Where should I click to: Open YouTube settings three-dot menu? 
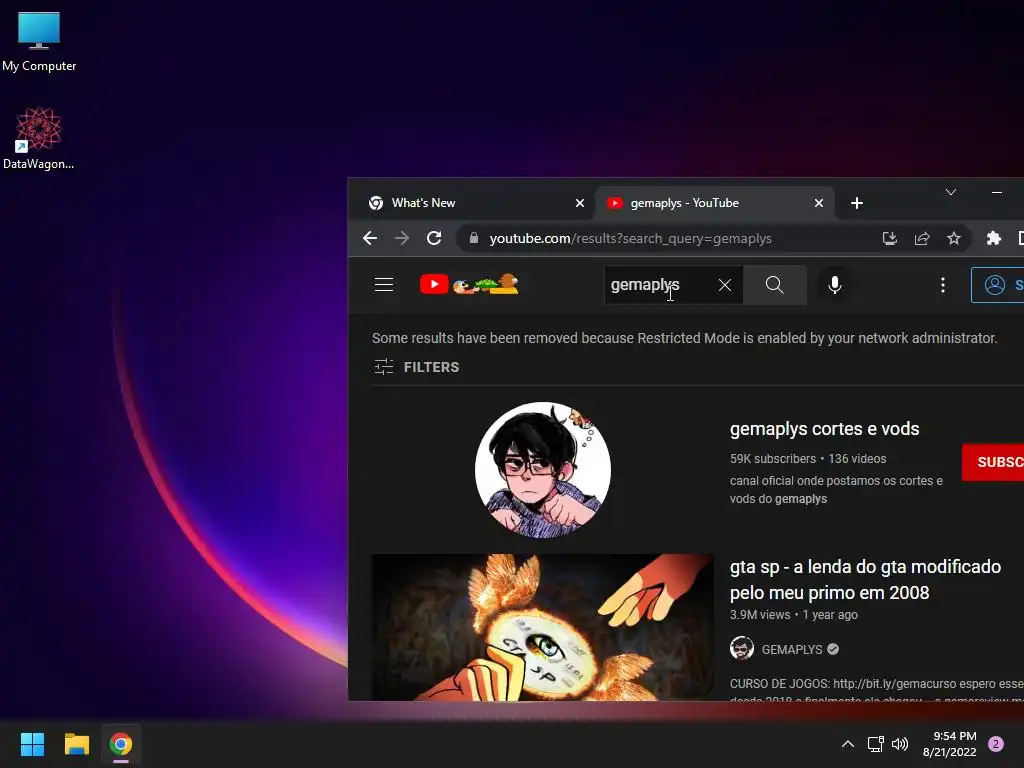[x=942, y=285]
